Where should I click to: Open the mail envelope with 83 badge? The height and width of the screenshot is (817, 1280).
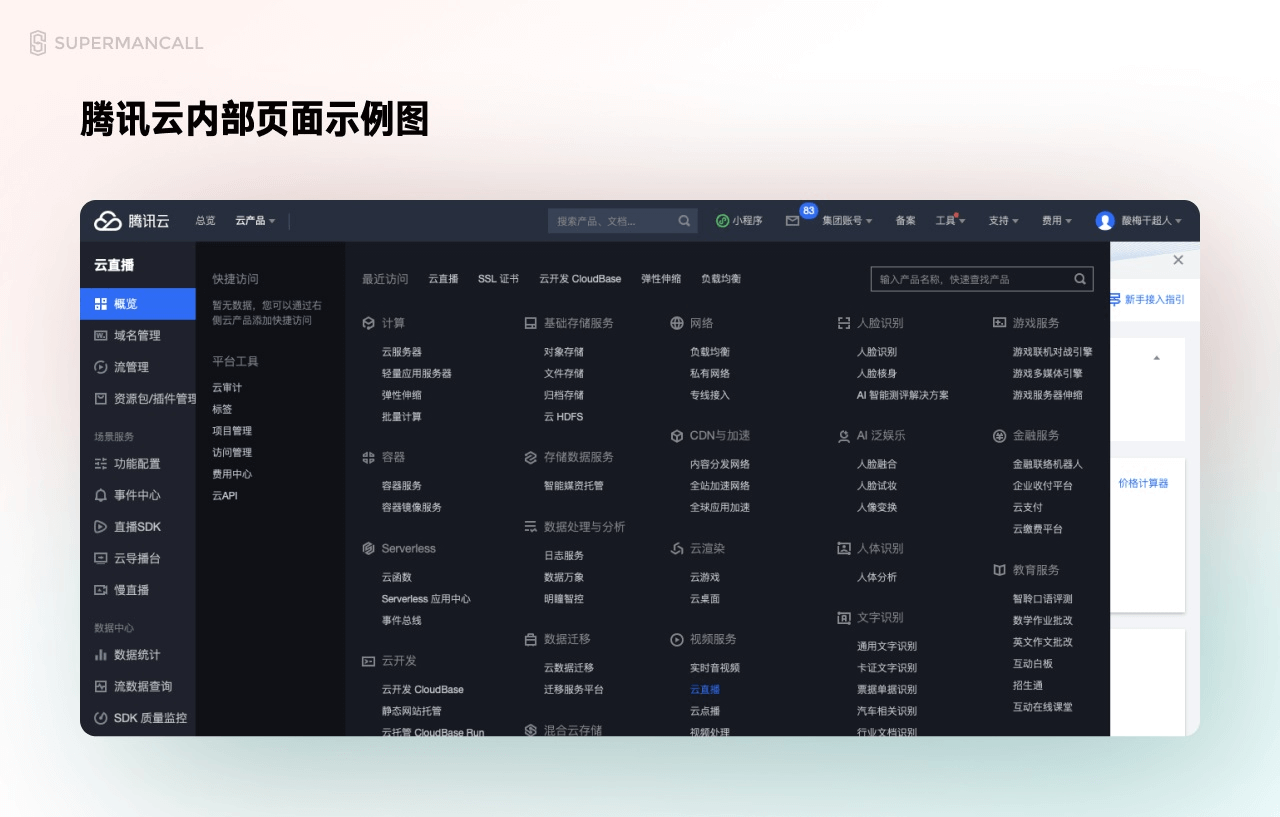point(793,221)
